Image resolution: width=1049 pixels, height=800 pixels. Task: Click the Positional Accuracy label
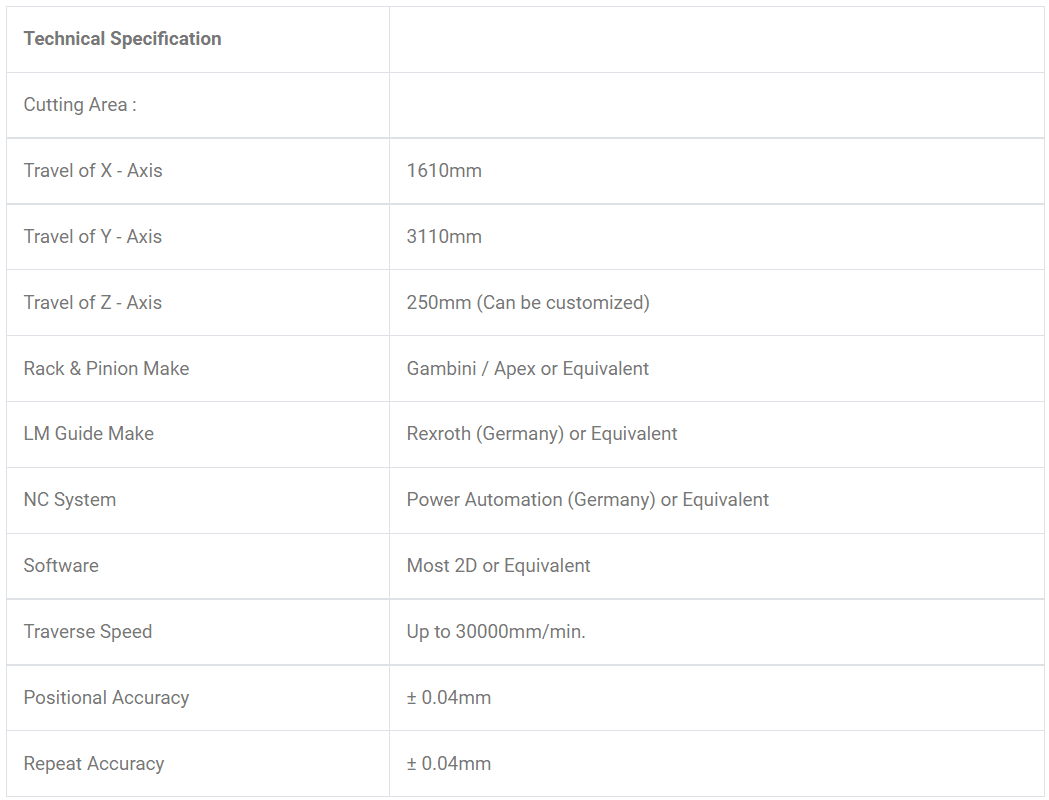click(x=106, y=698)
